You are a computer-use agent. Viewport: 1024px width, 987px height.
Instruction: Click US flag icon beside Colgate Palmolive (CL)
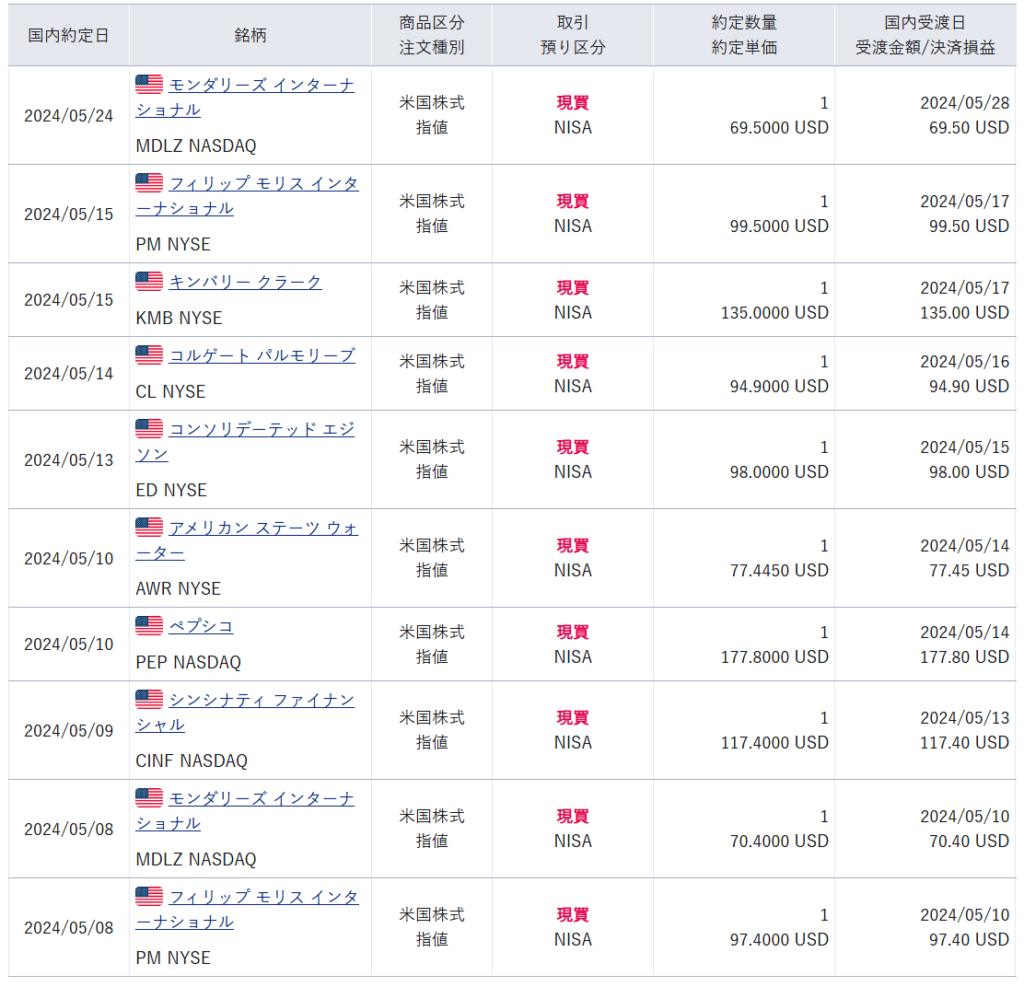[149, 356]
